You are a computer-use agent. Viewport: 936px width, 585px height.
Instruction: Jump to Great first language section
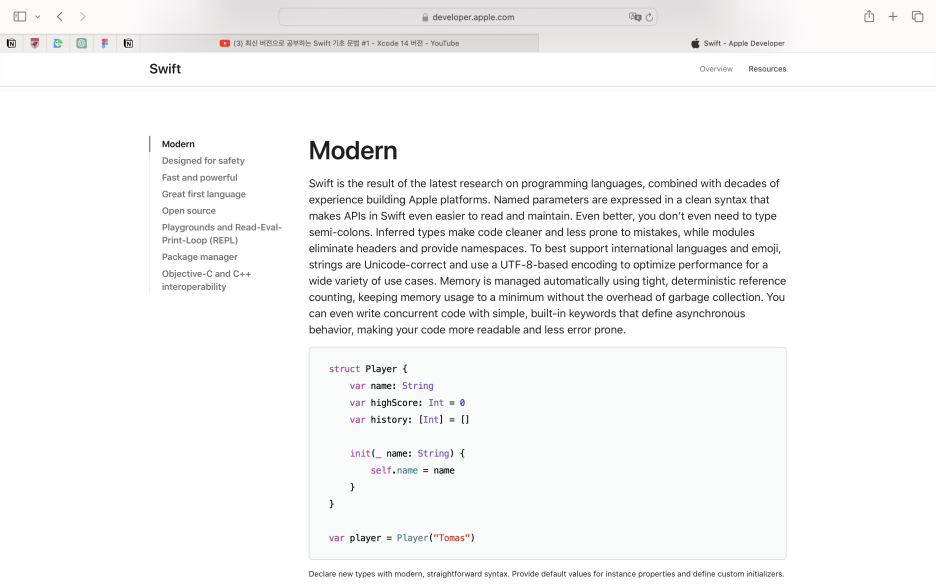click(204, 194)
